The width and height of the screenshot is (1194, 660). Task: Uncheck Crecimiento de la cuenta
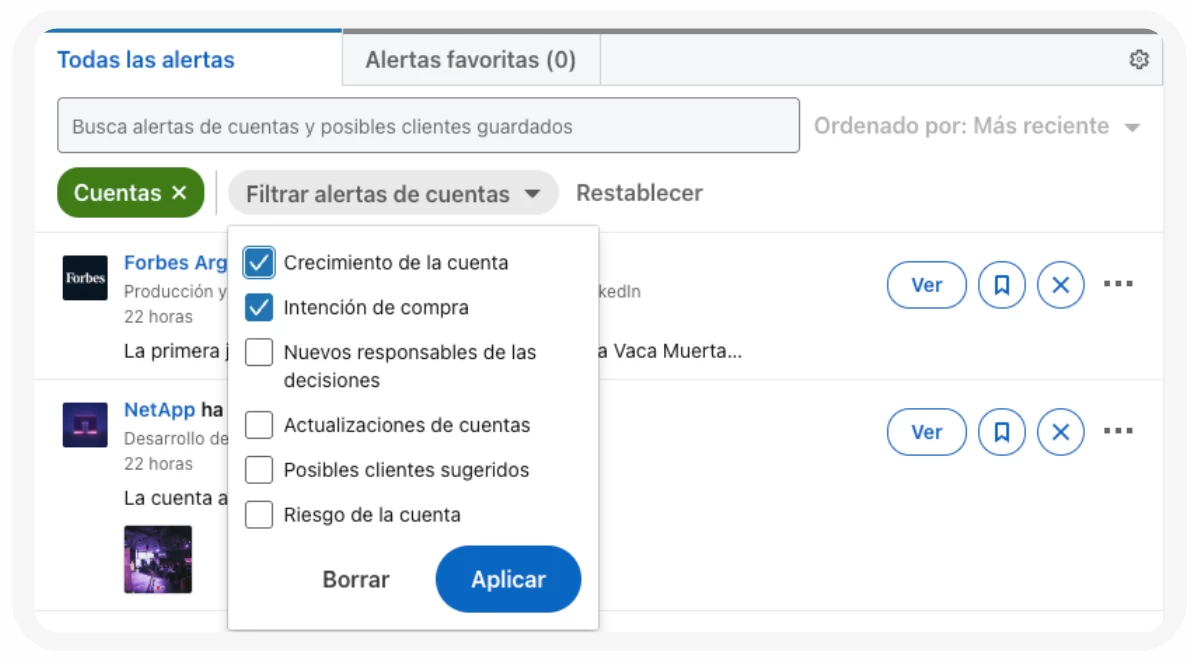[x=259, y=263]
